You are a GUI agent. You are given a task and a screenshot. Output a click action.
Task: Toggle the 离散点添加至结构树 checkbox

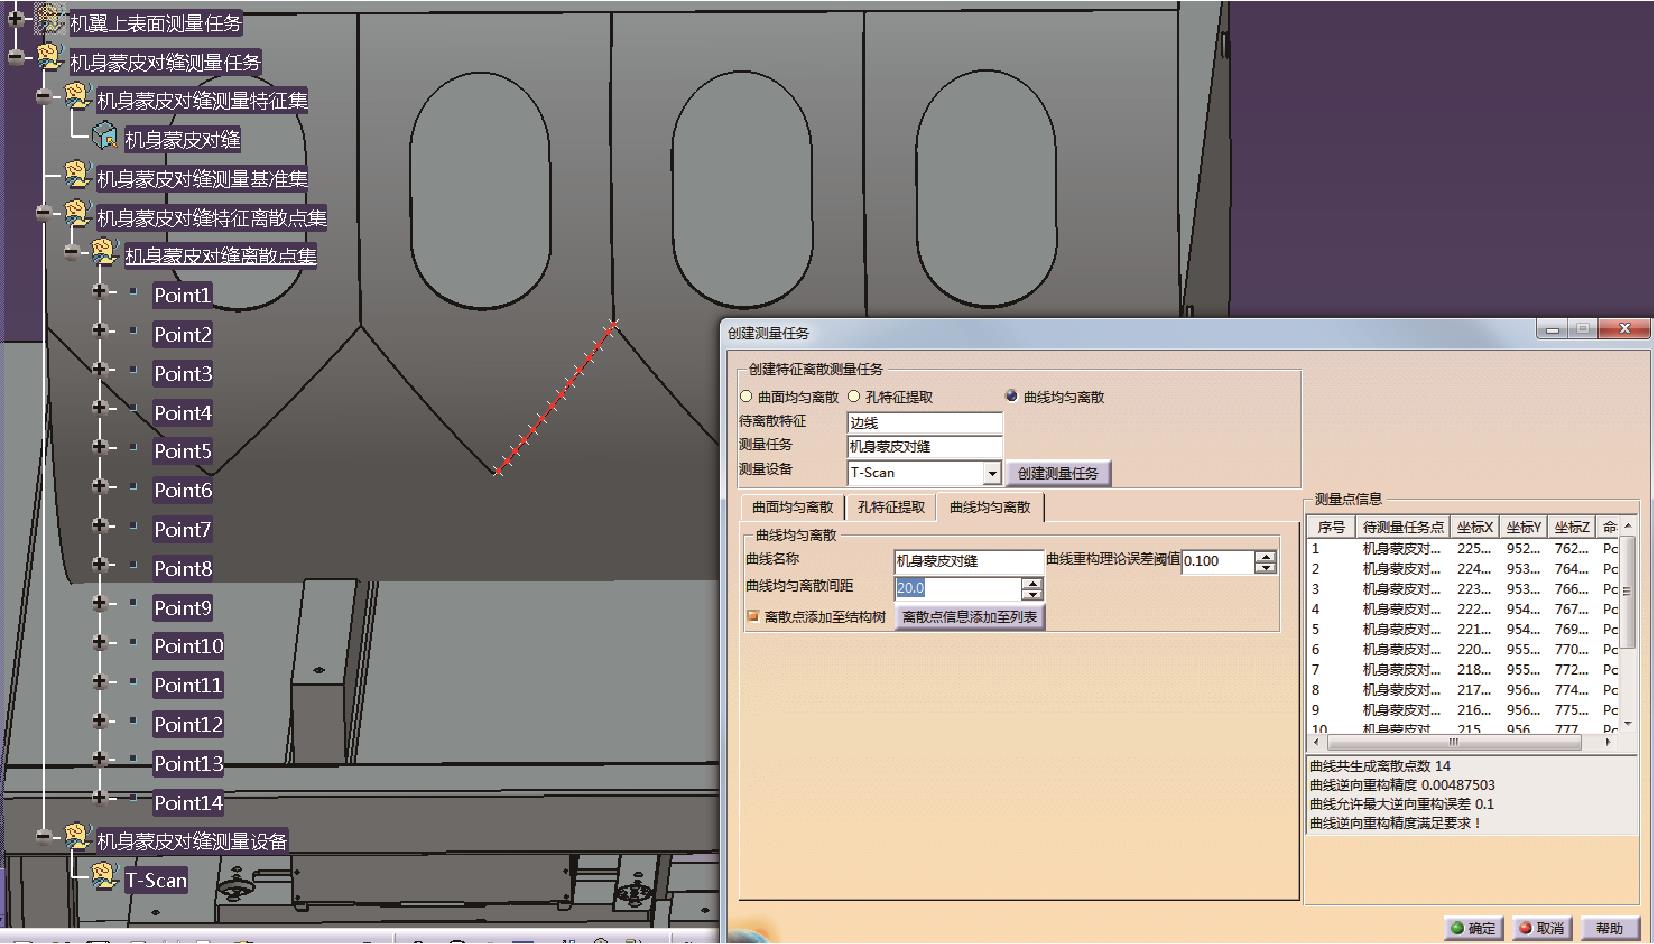(753, 617)
